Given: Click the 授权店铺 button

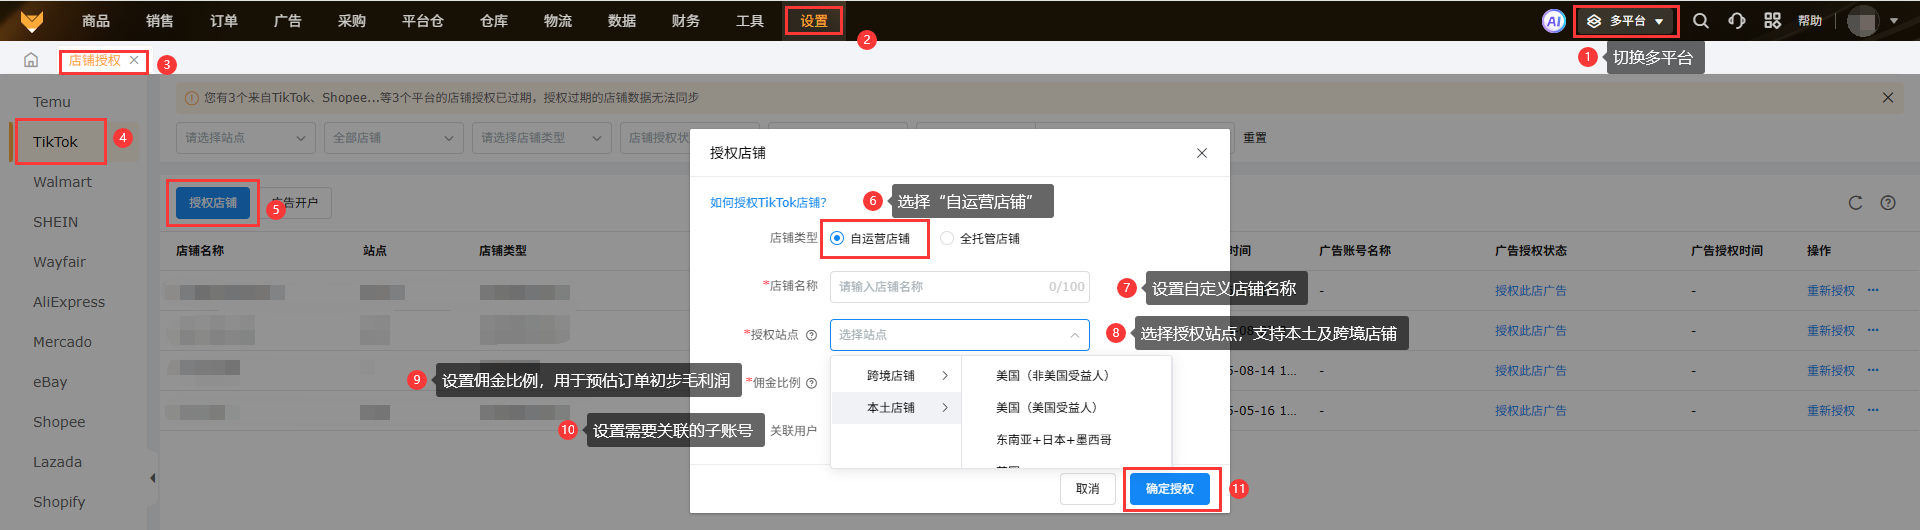Looking at the screenshot, I should tap(213, 203).
